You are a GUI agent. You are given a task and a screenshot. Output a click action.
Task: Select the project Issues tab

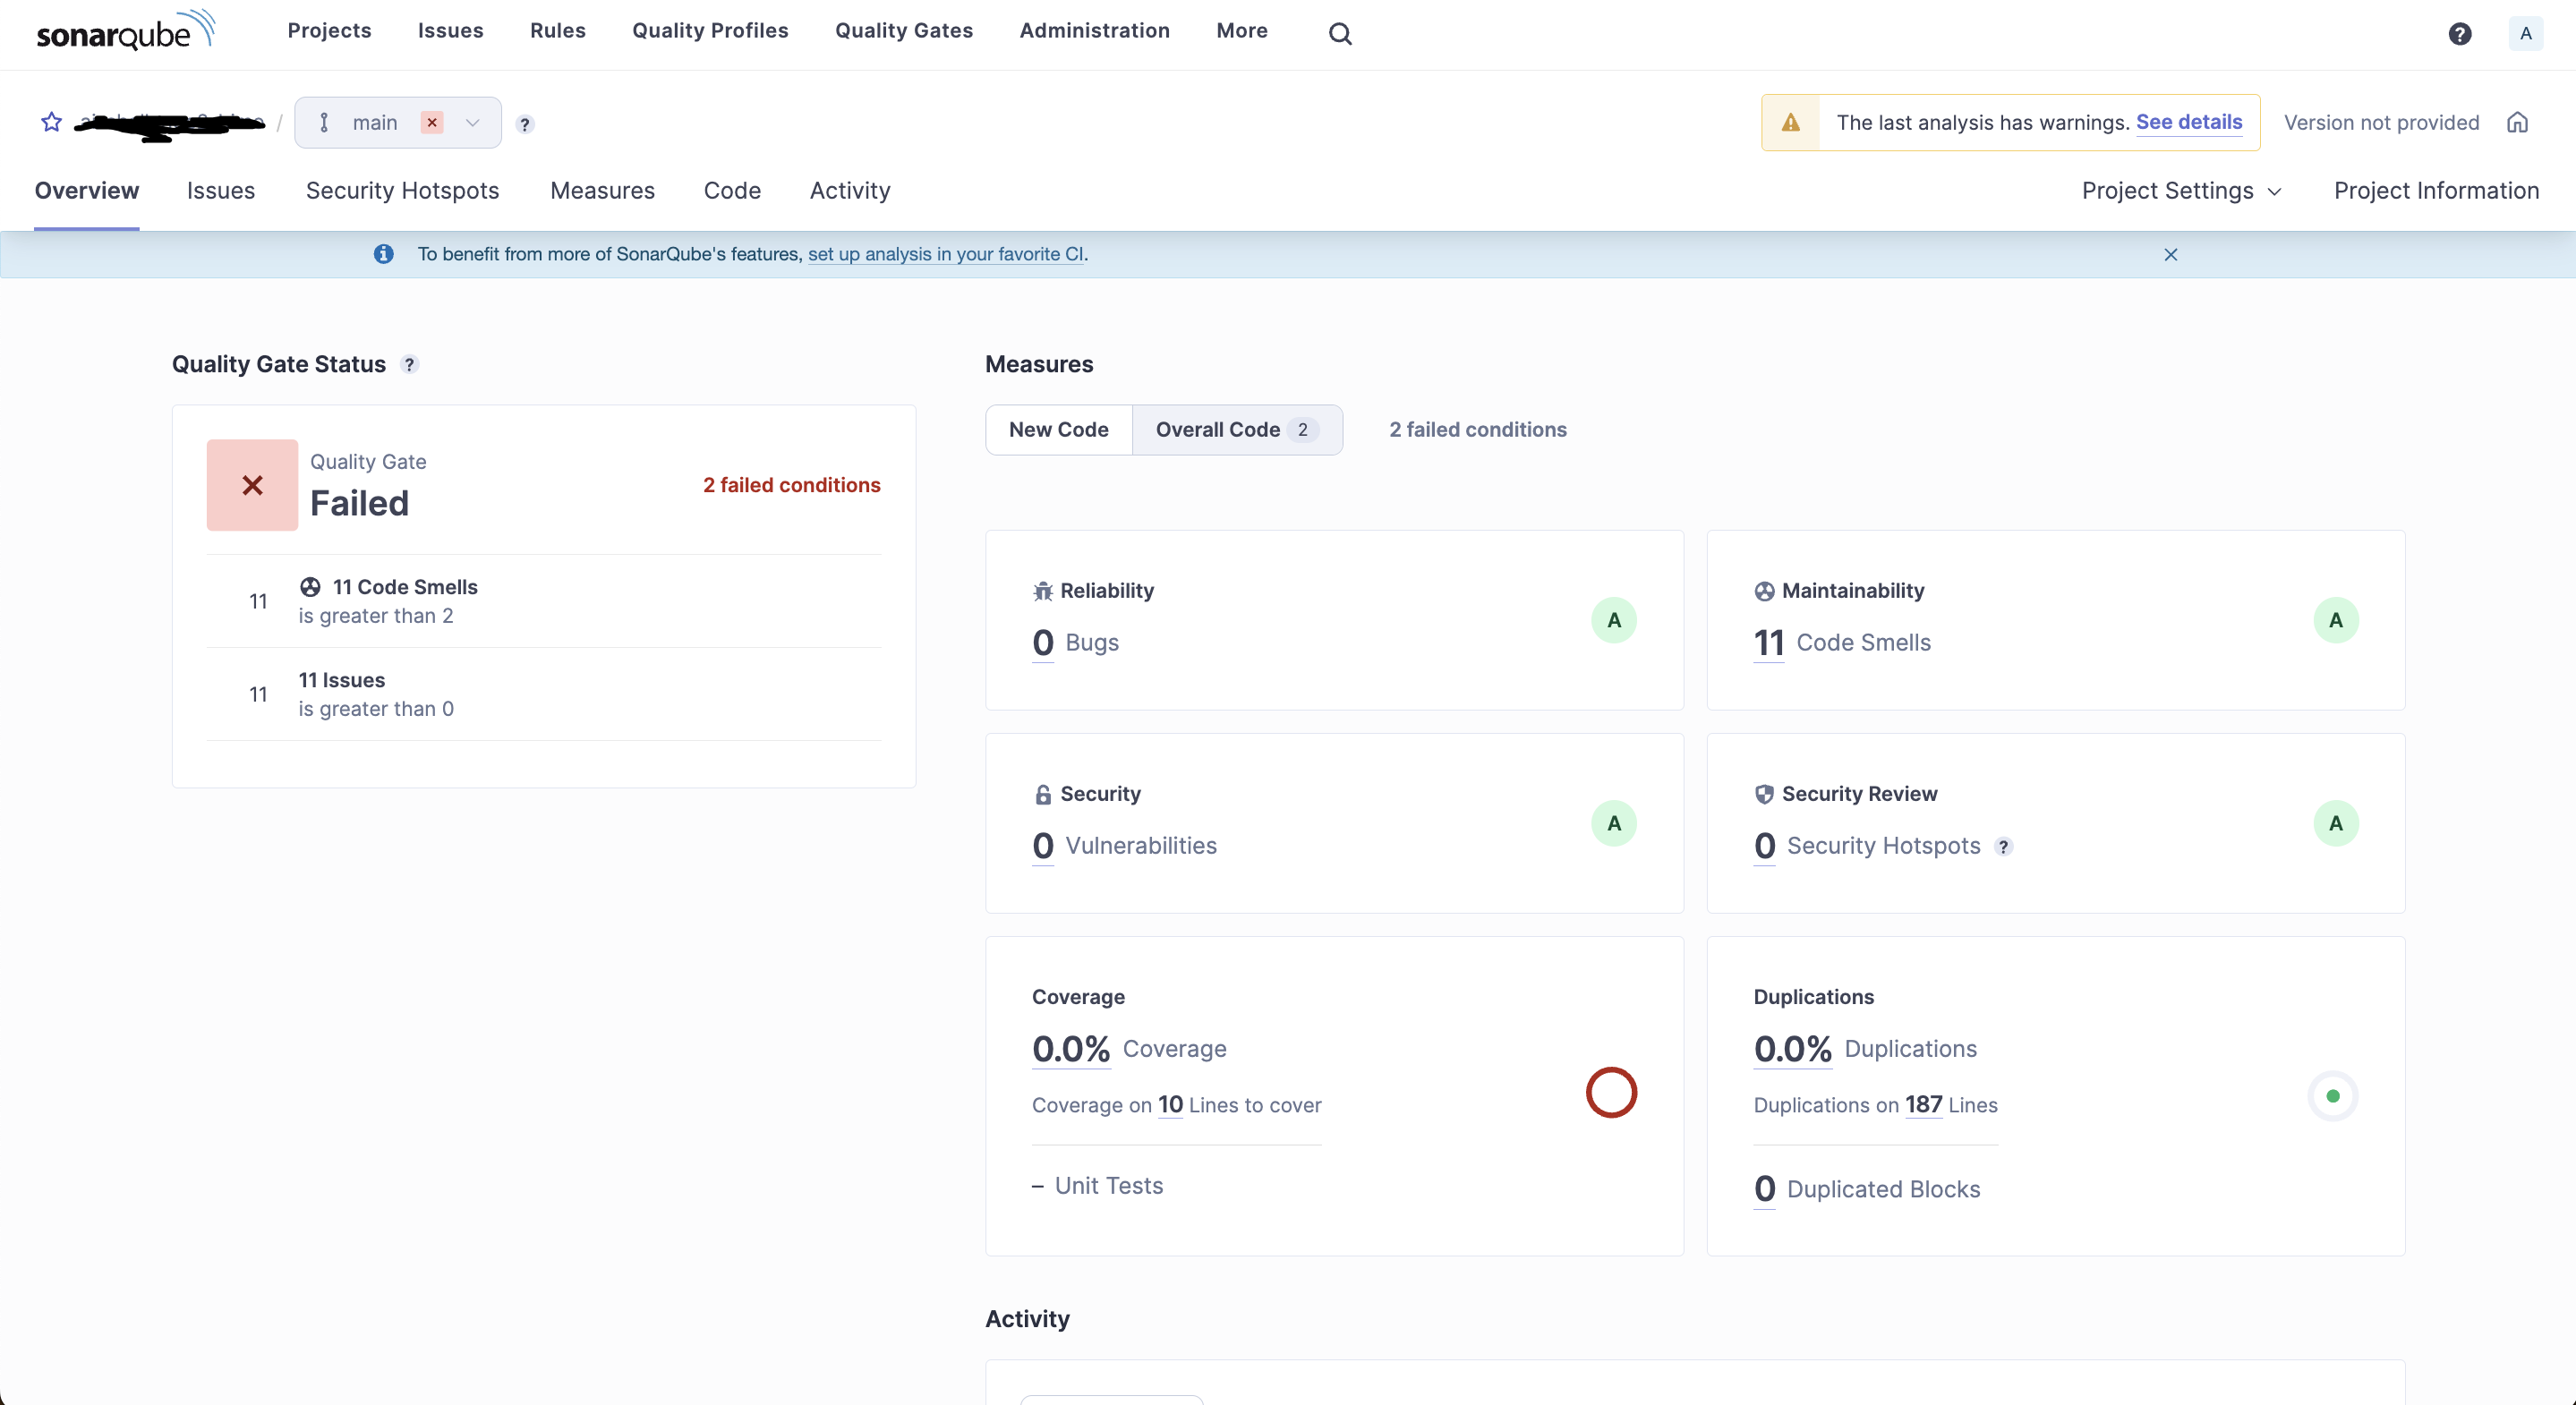(x=221, y=191)
